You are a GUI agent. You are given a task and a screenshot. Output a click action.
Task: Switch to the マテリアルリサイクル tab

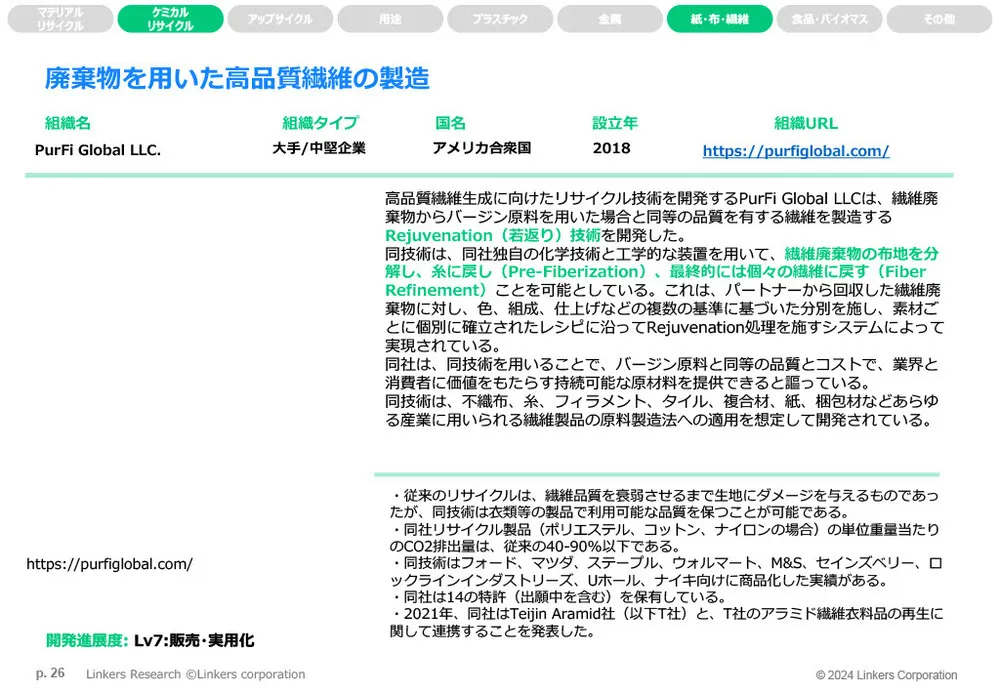(59, 18)
